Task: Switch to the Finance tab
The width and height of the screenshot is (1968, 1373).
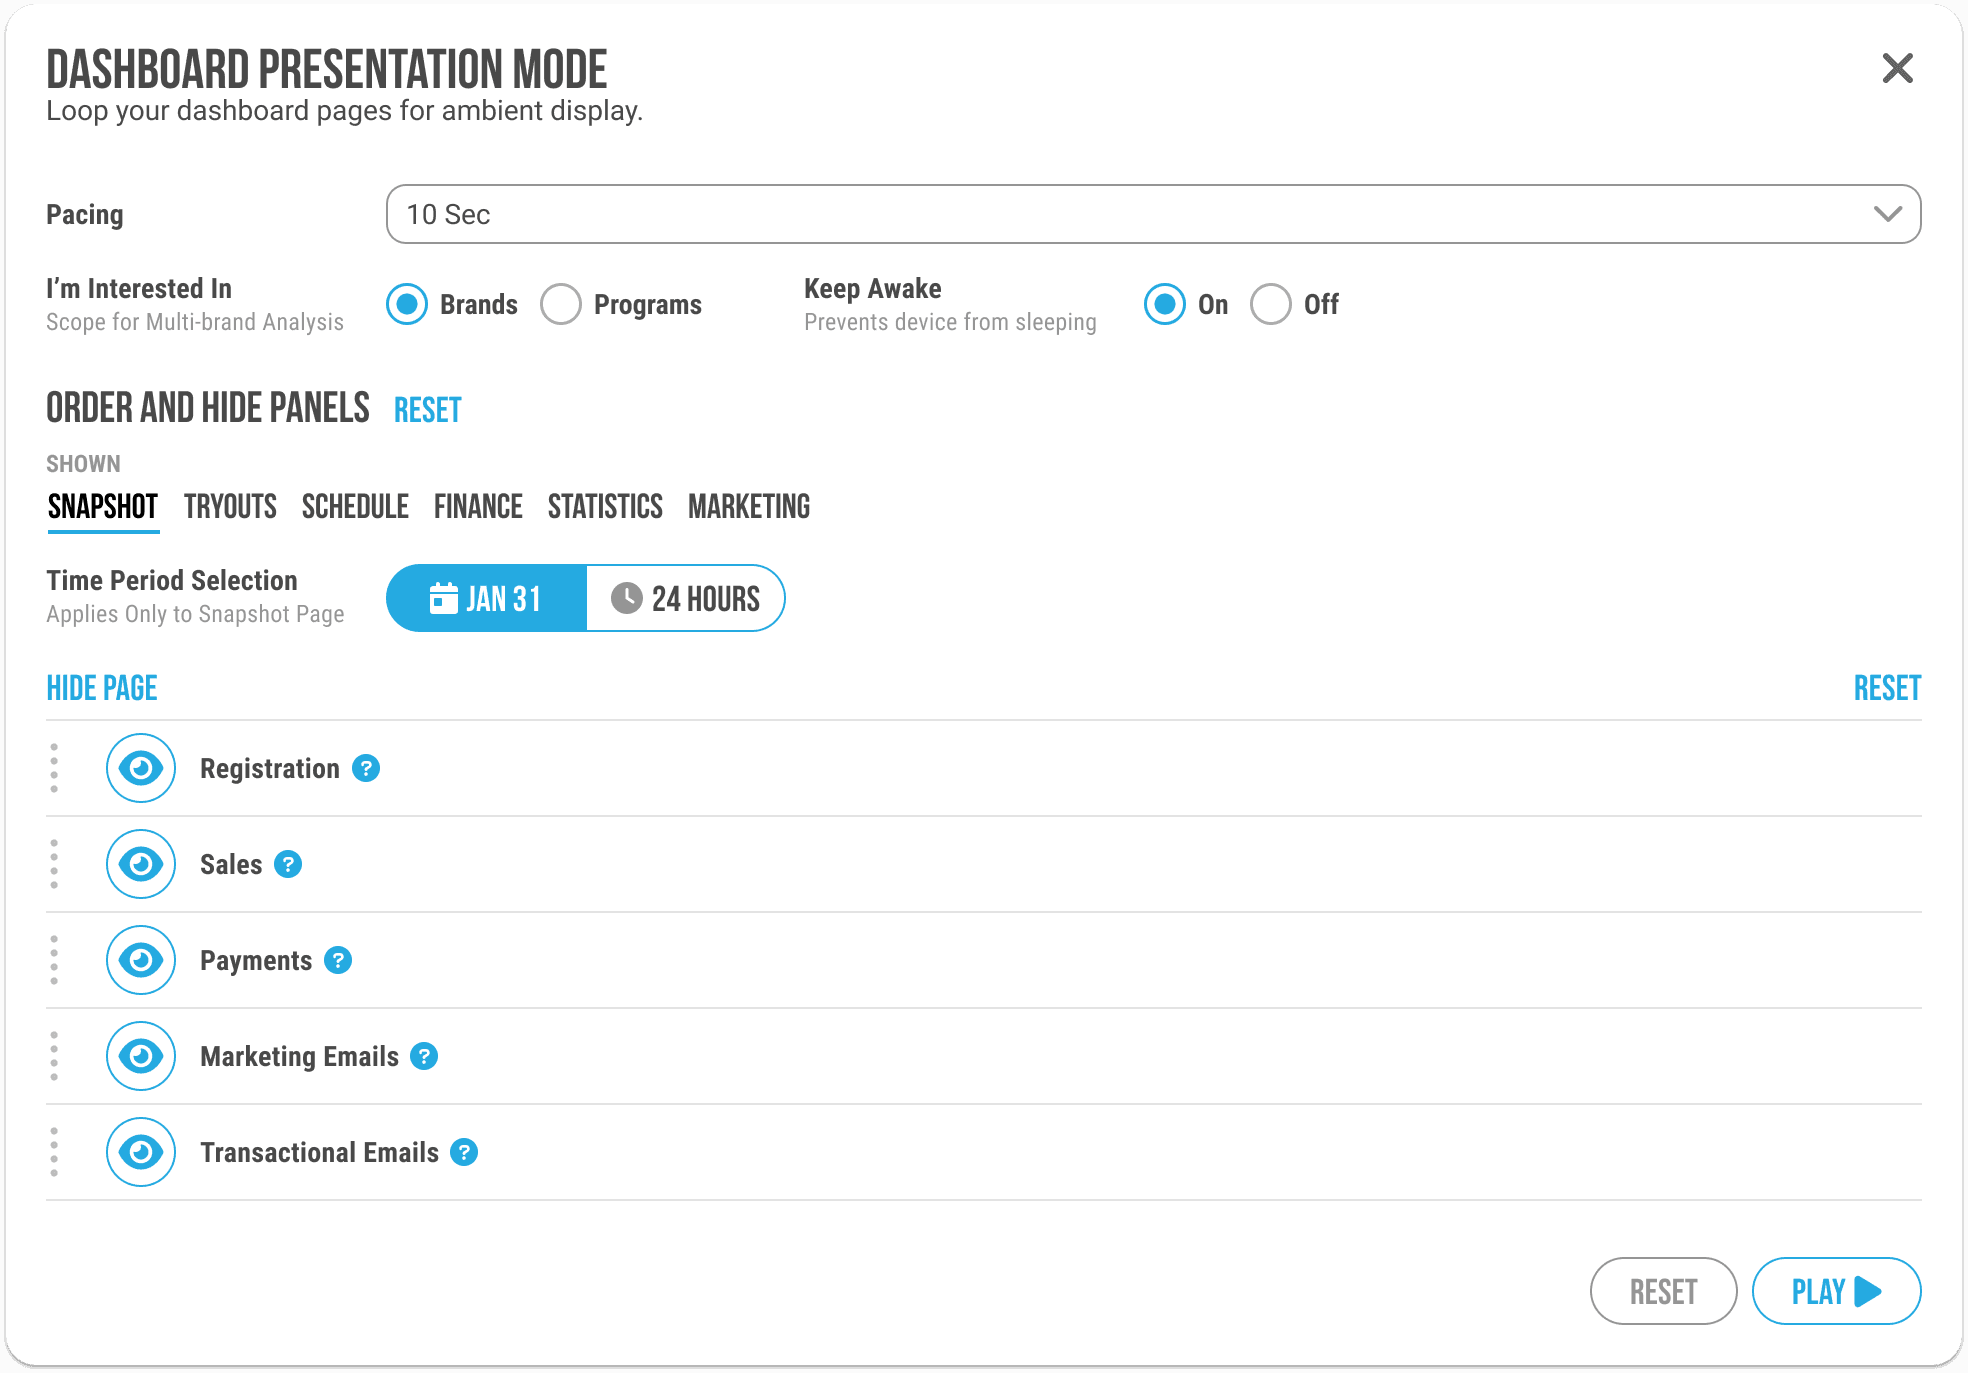Action: tap(478, 507)
